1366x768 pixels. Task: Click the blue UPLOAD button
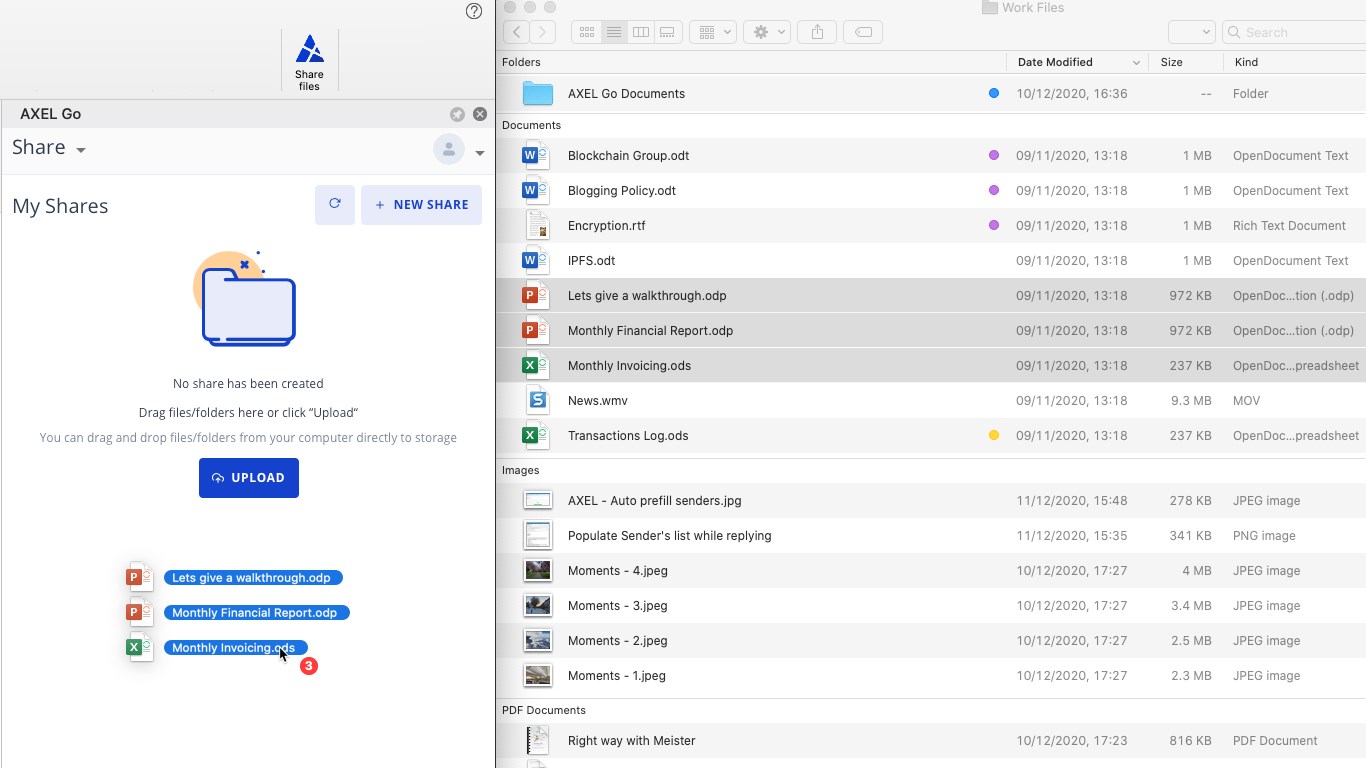click(249, 477)
